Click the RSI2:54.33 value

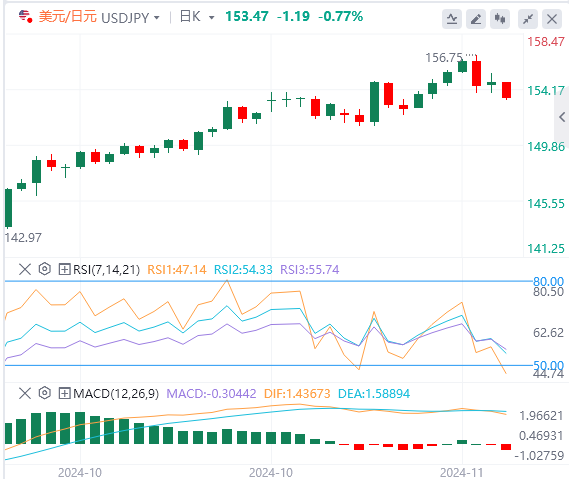243,270
